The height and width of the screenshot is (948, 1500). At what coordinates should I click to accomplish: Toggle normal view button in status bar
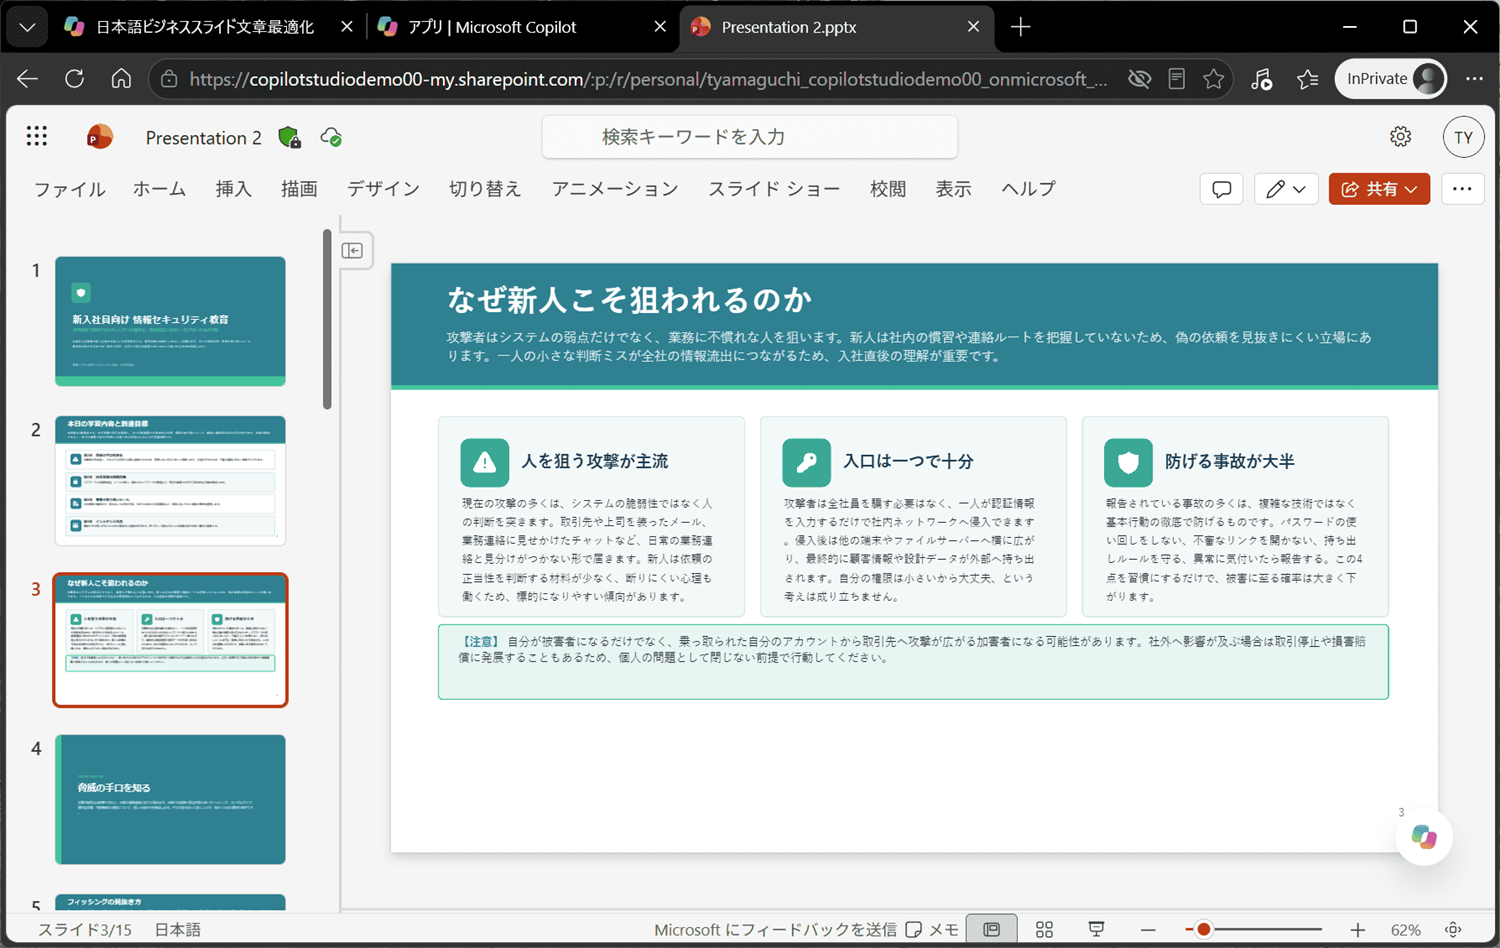click(991, 930)
